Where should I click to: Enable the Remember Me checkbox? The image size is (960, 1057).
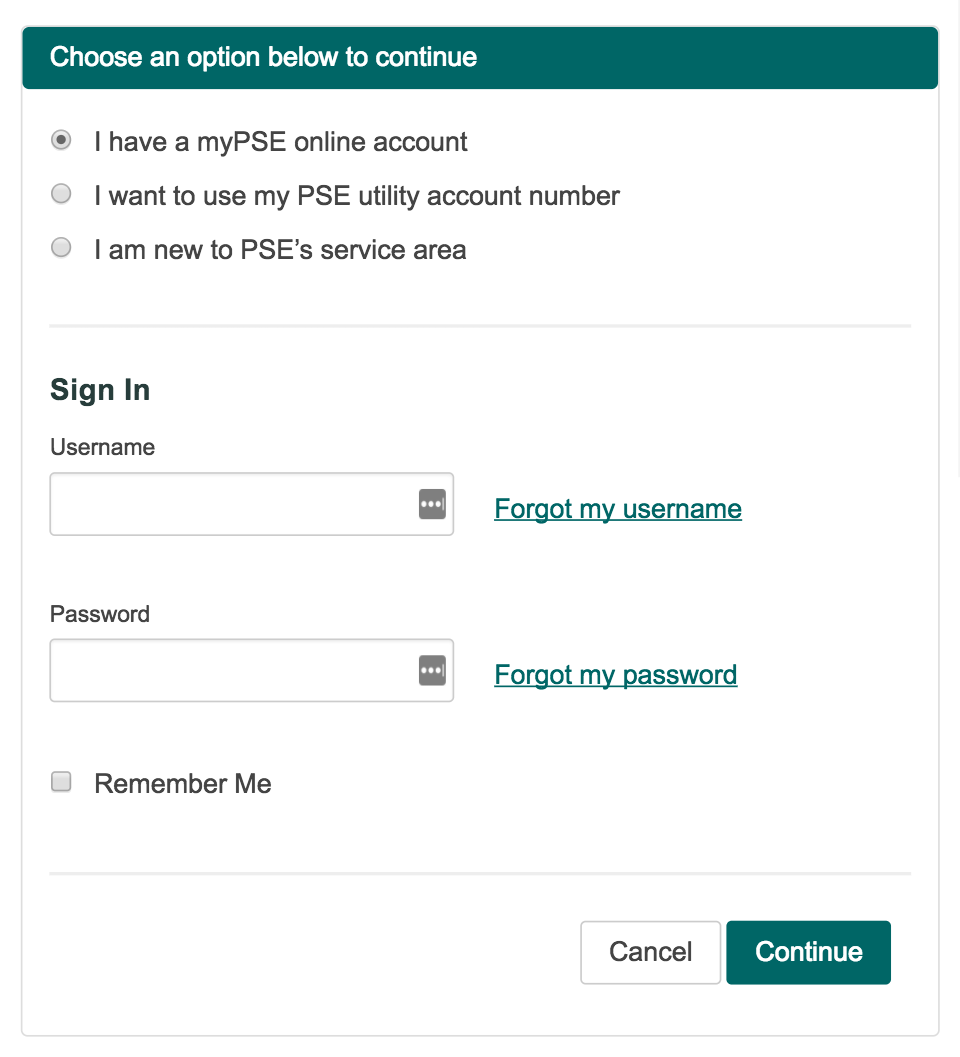tap(62, 782)
